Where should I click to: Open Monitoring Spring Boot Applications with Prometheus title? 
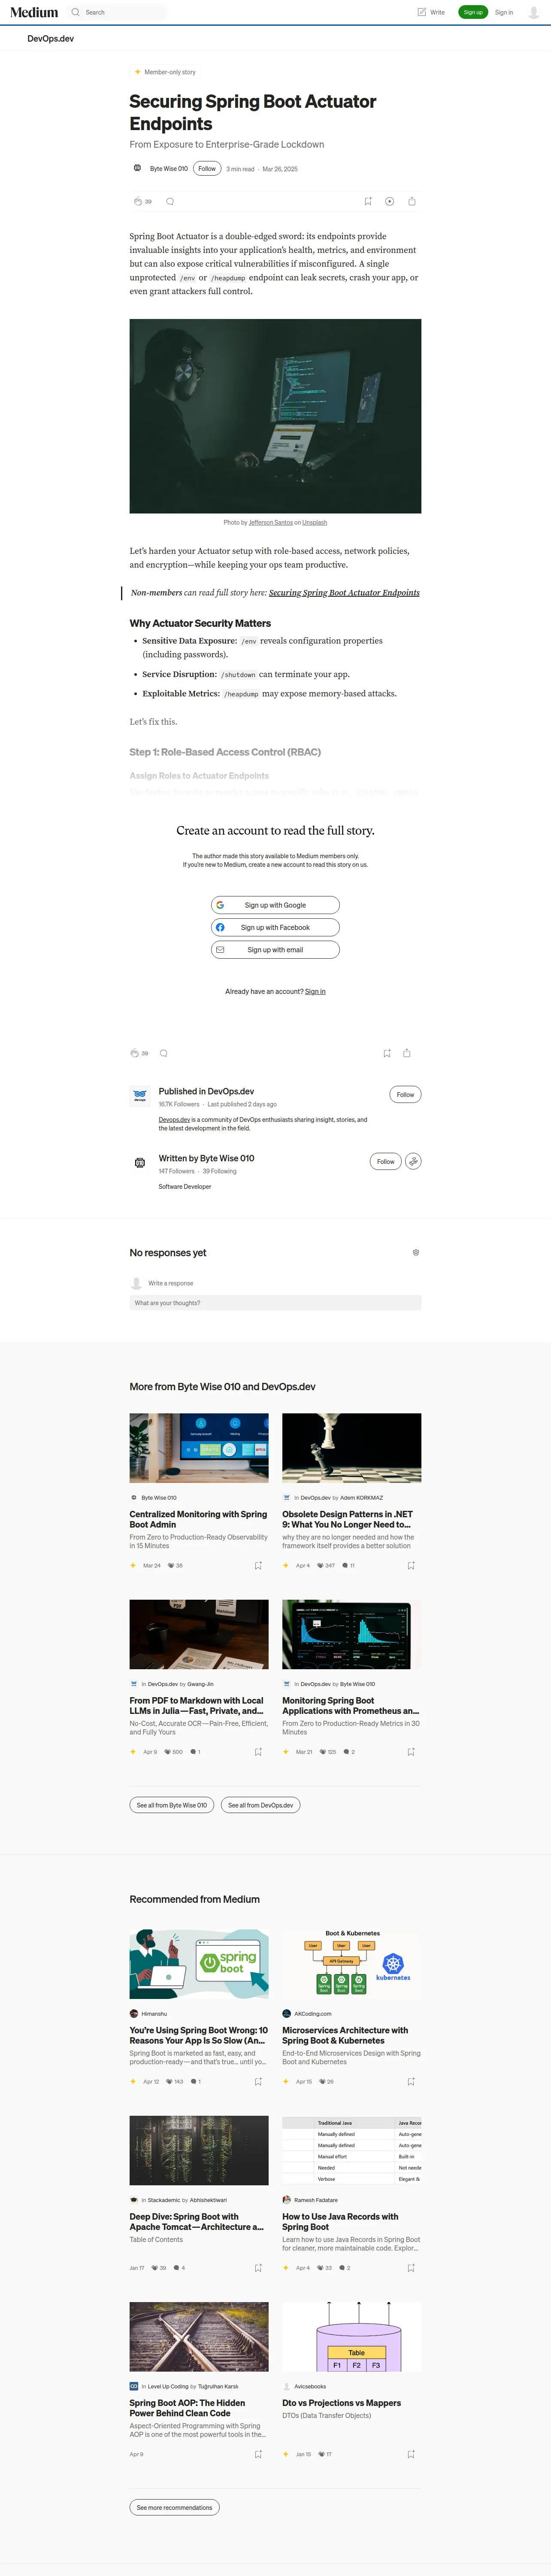[x=350, y=1706]
